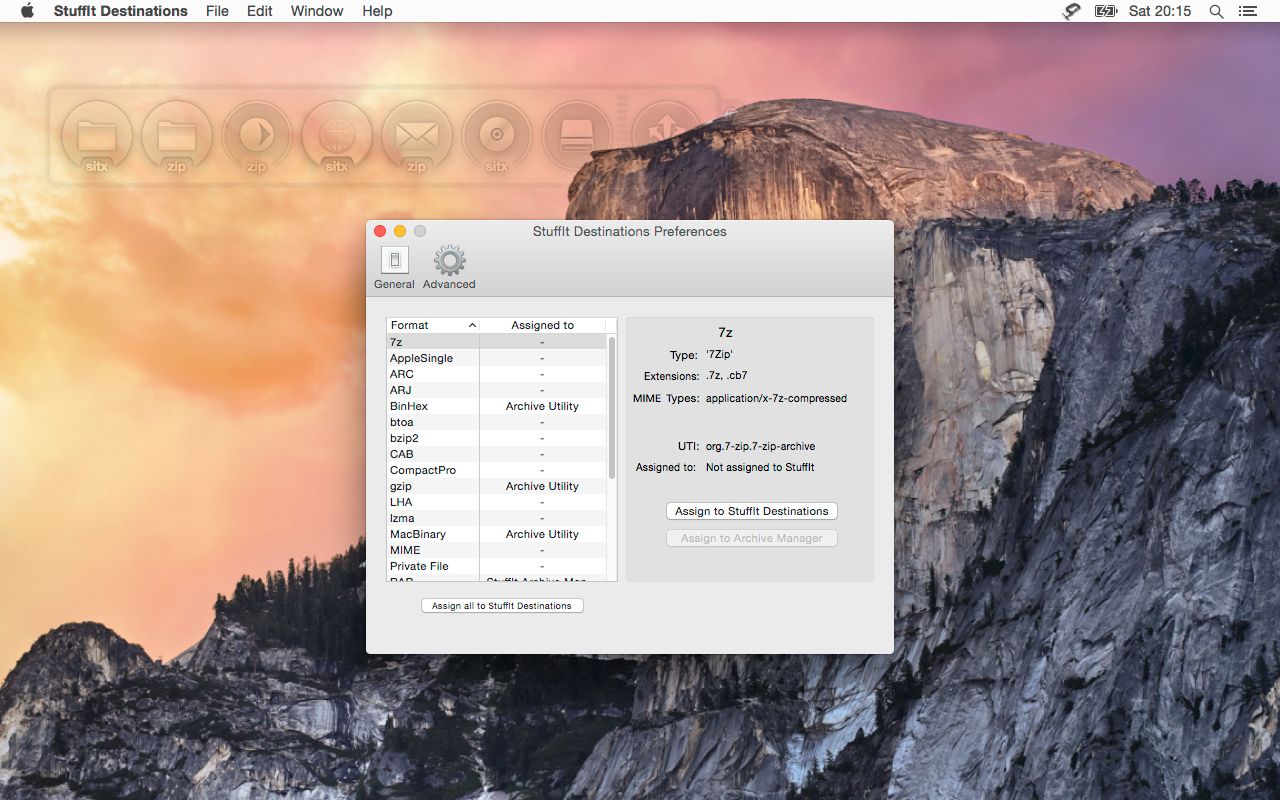The width and height of the screenshot is (1280, 800).
Task: Minimize the Preferences window
Action: 400,231
